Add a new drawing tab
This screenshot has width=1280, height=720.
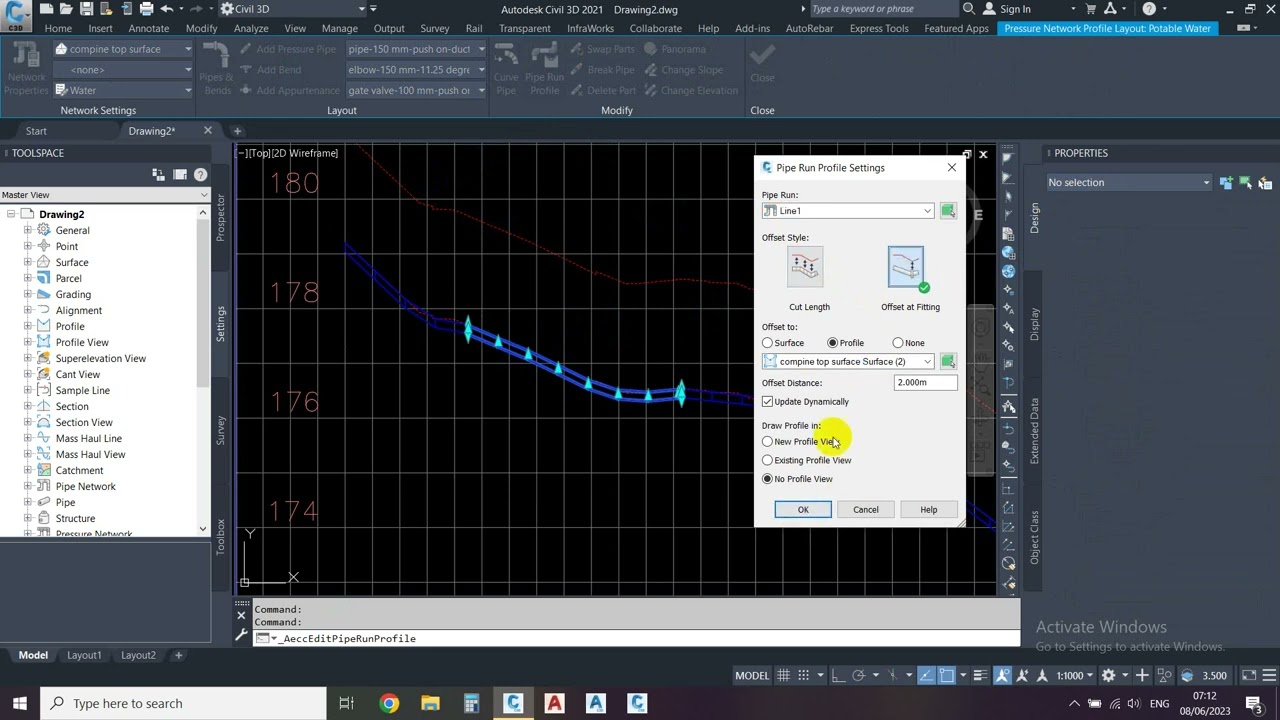pos(237,131)
